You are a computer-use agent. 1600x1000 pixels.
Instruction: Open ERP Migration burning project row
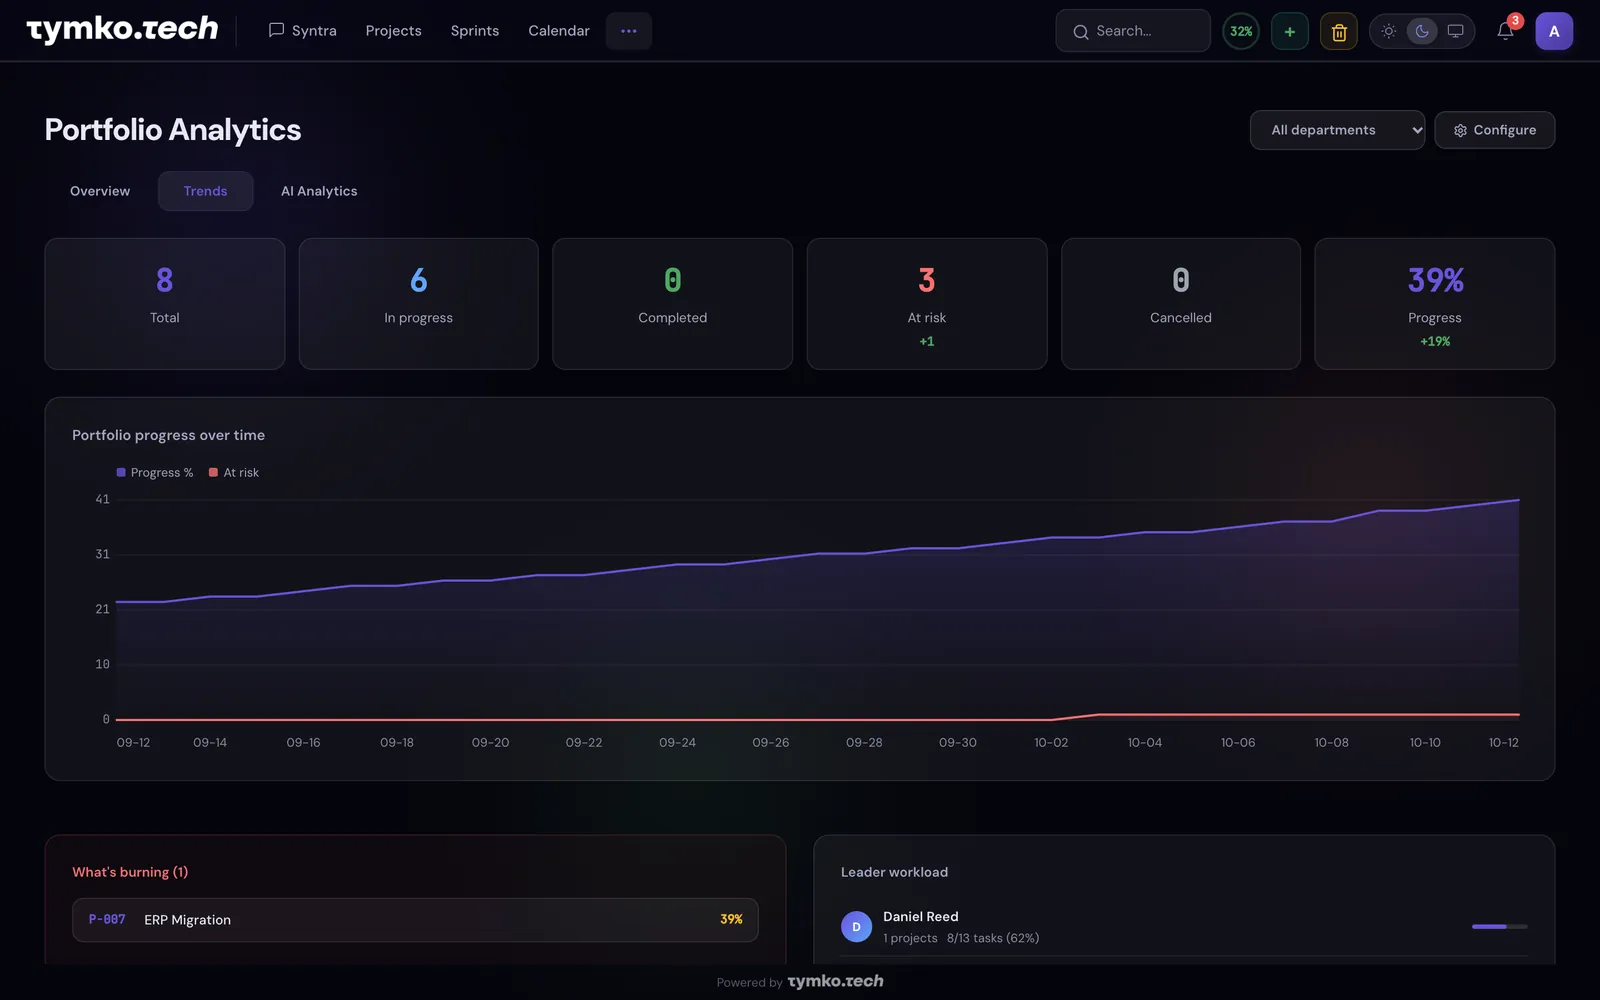(x=415, y=920)
